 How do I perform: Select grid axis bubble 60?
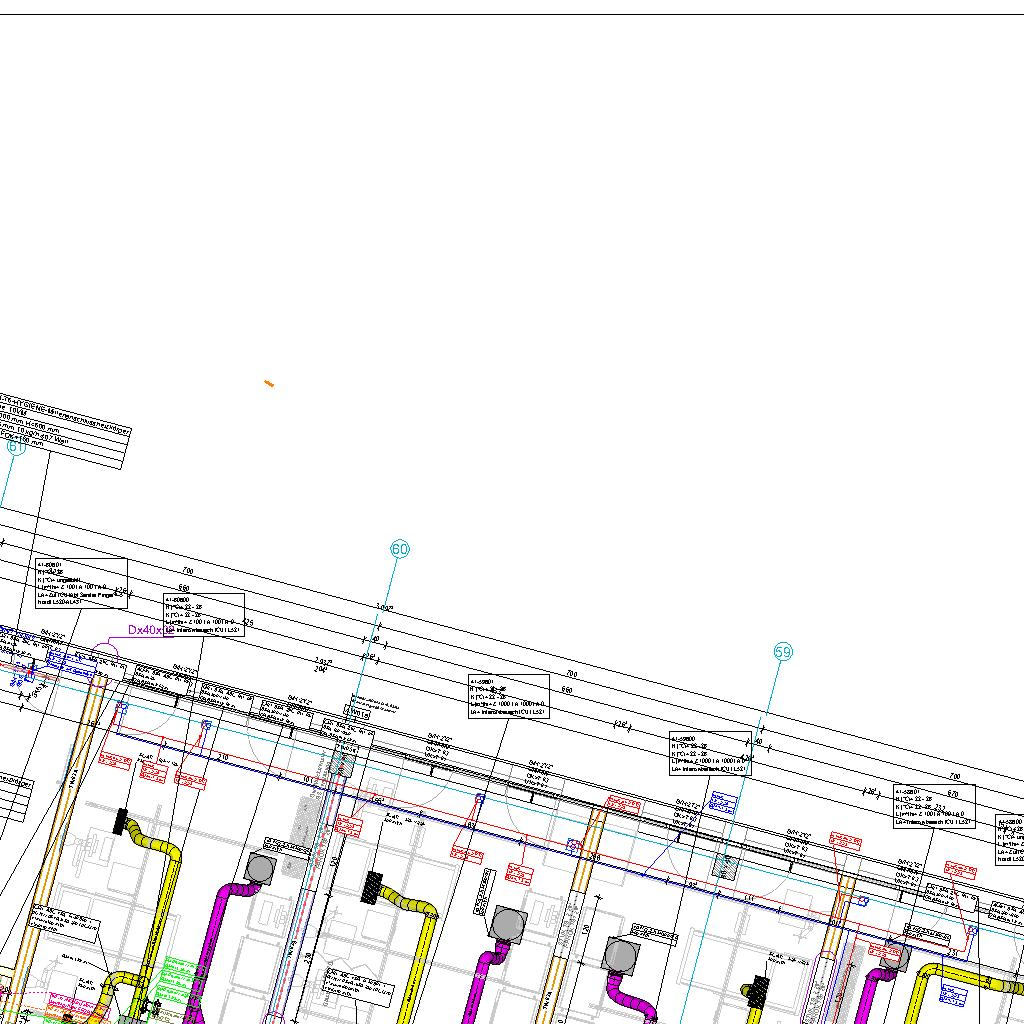400,549
